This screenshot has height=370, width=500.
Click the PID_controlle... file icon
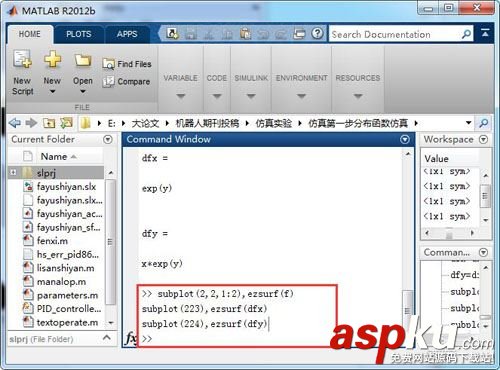point(28,308)
